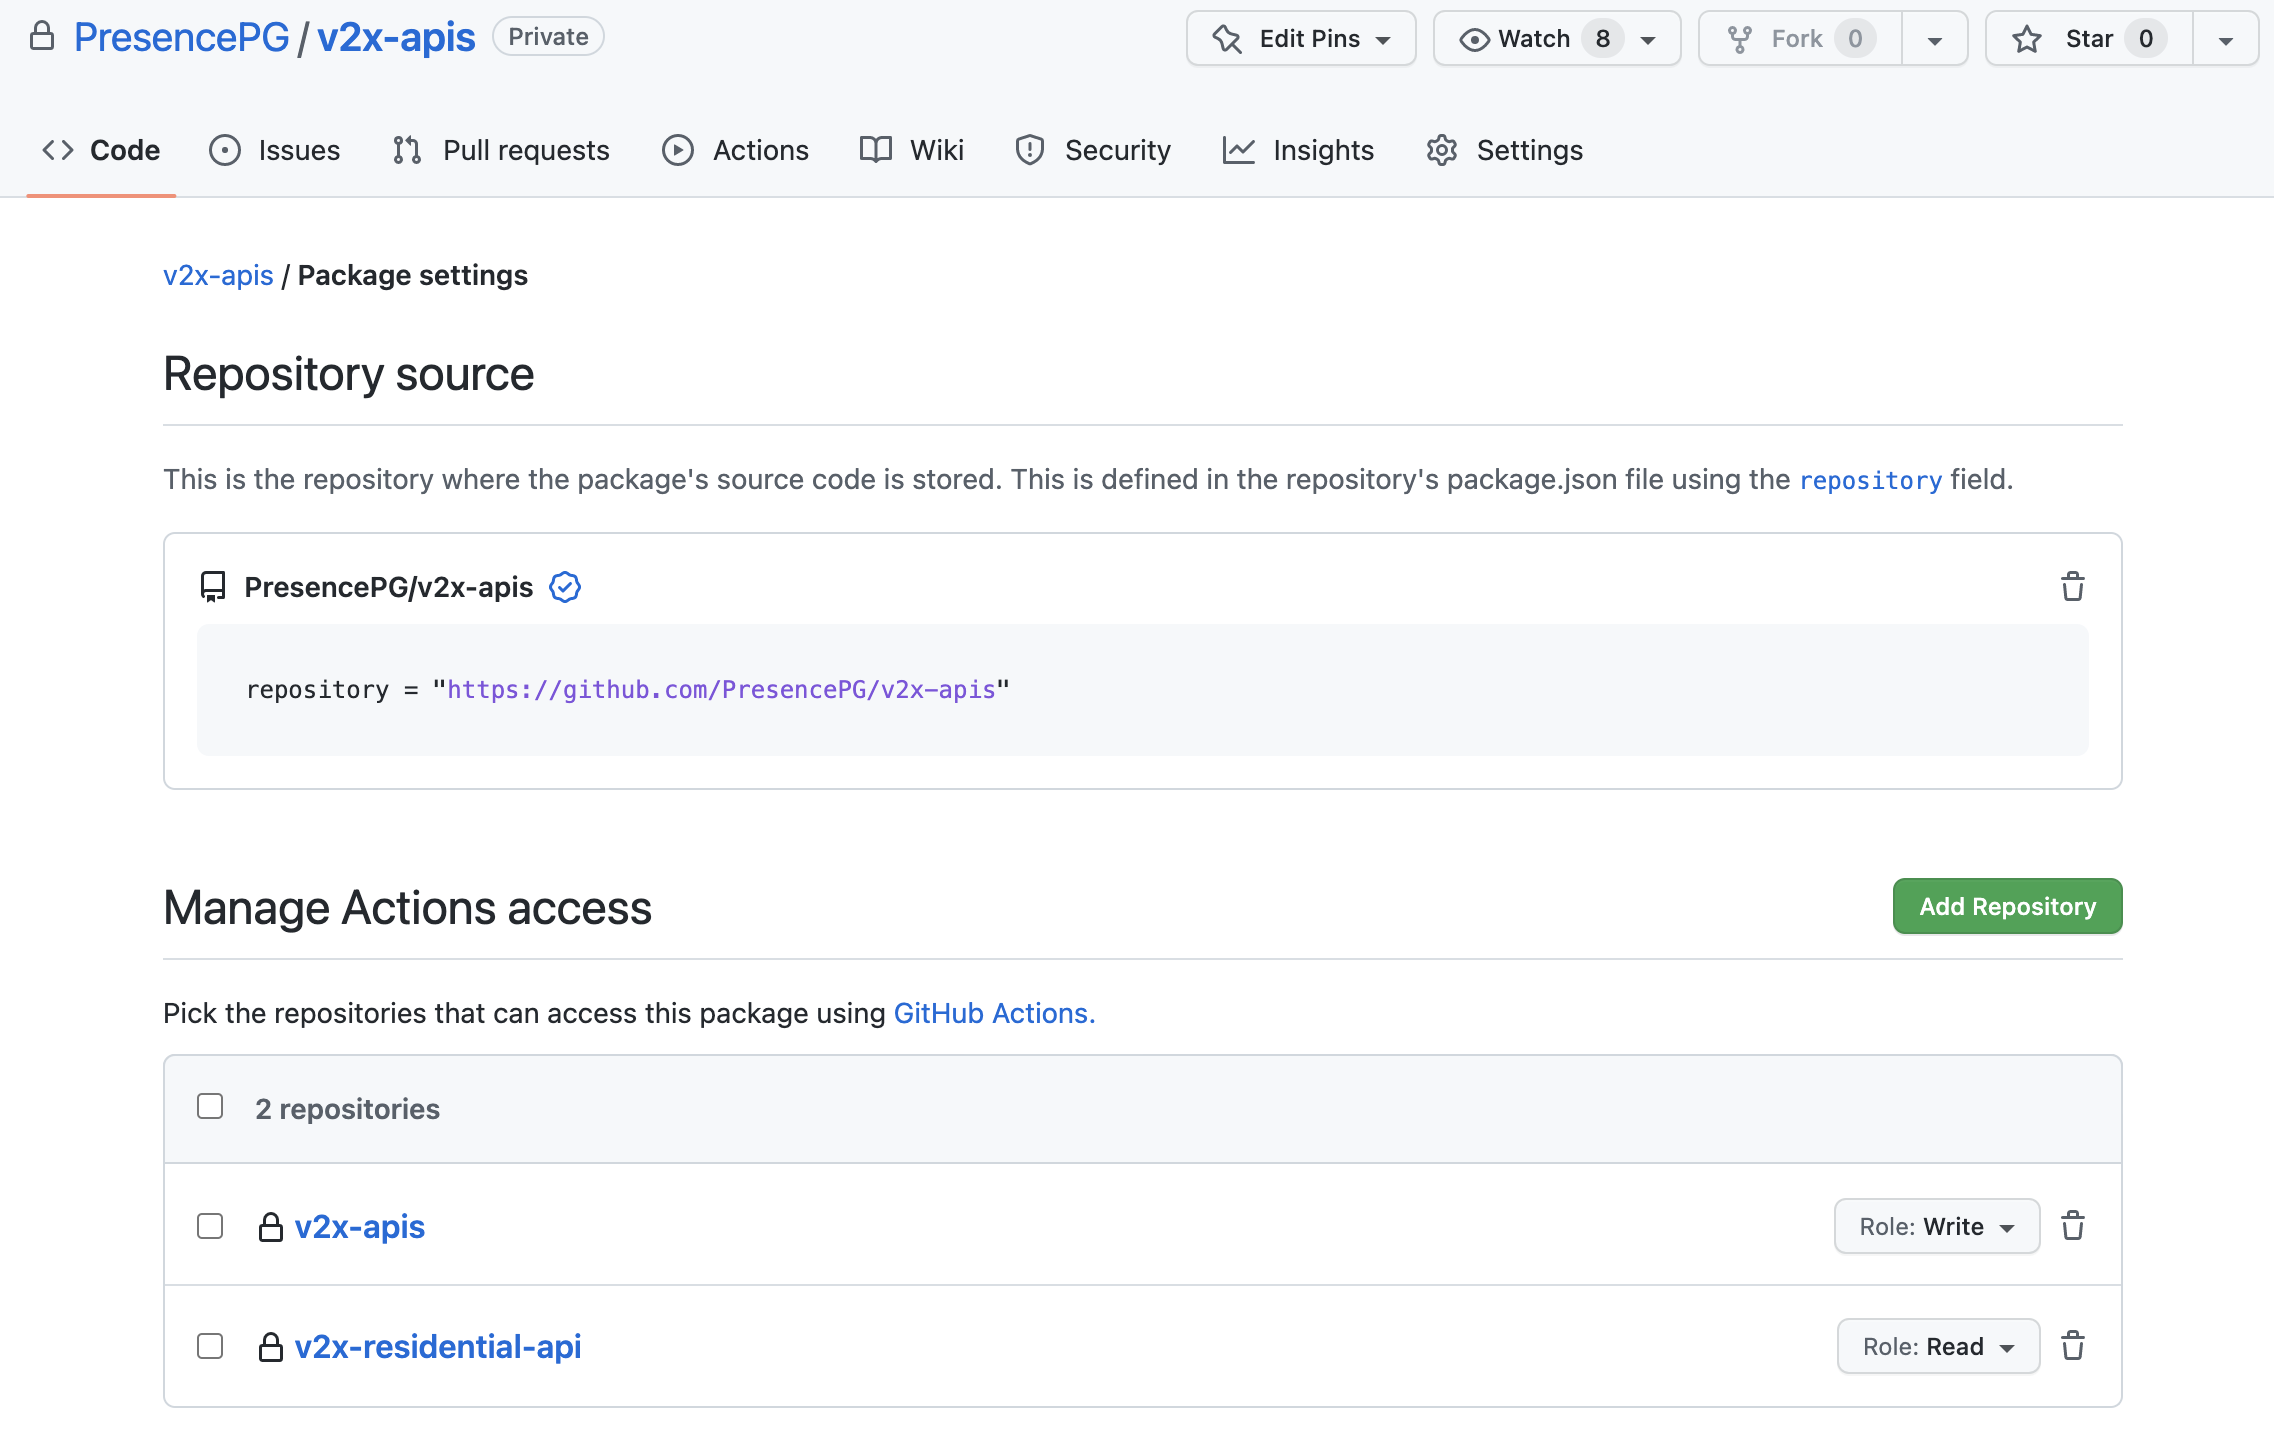Click the lock icon beside PresencePG
Viewport: 2274px width, 1450px height.
point(41,37)
